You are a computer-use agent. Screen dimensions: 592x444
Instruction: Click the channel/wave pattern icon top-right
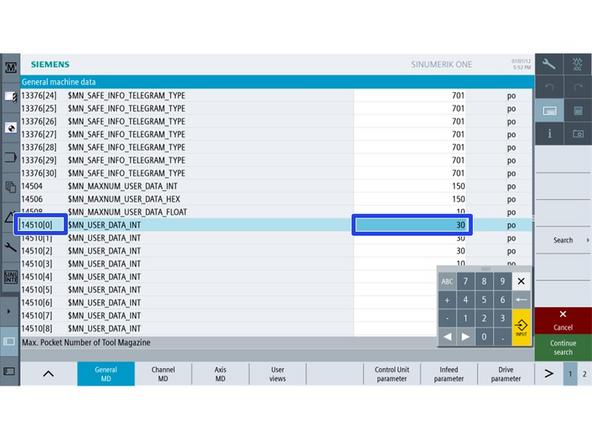click(578, 64)
